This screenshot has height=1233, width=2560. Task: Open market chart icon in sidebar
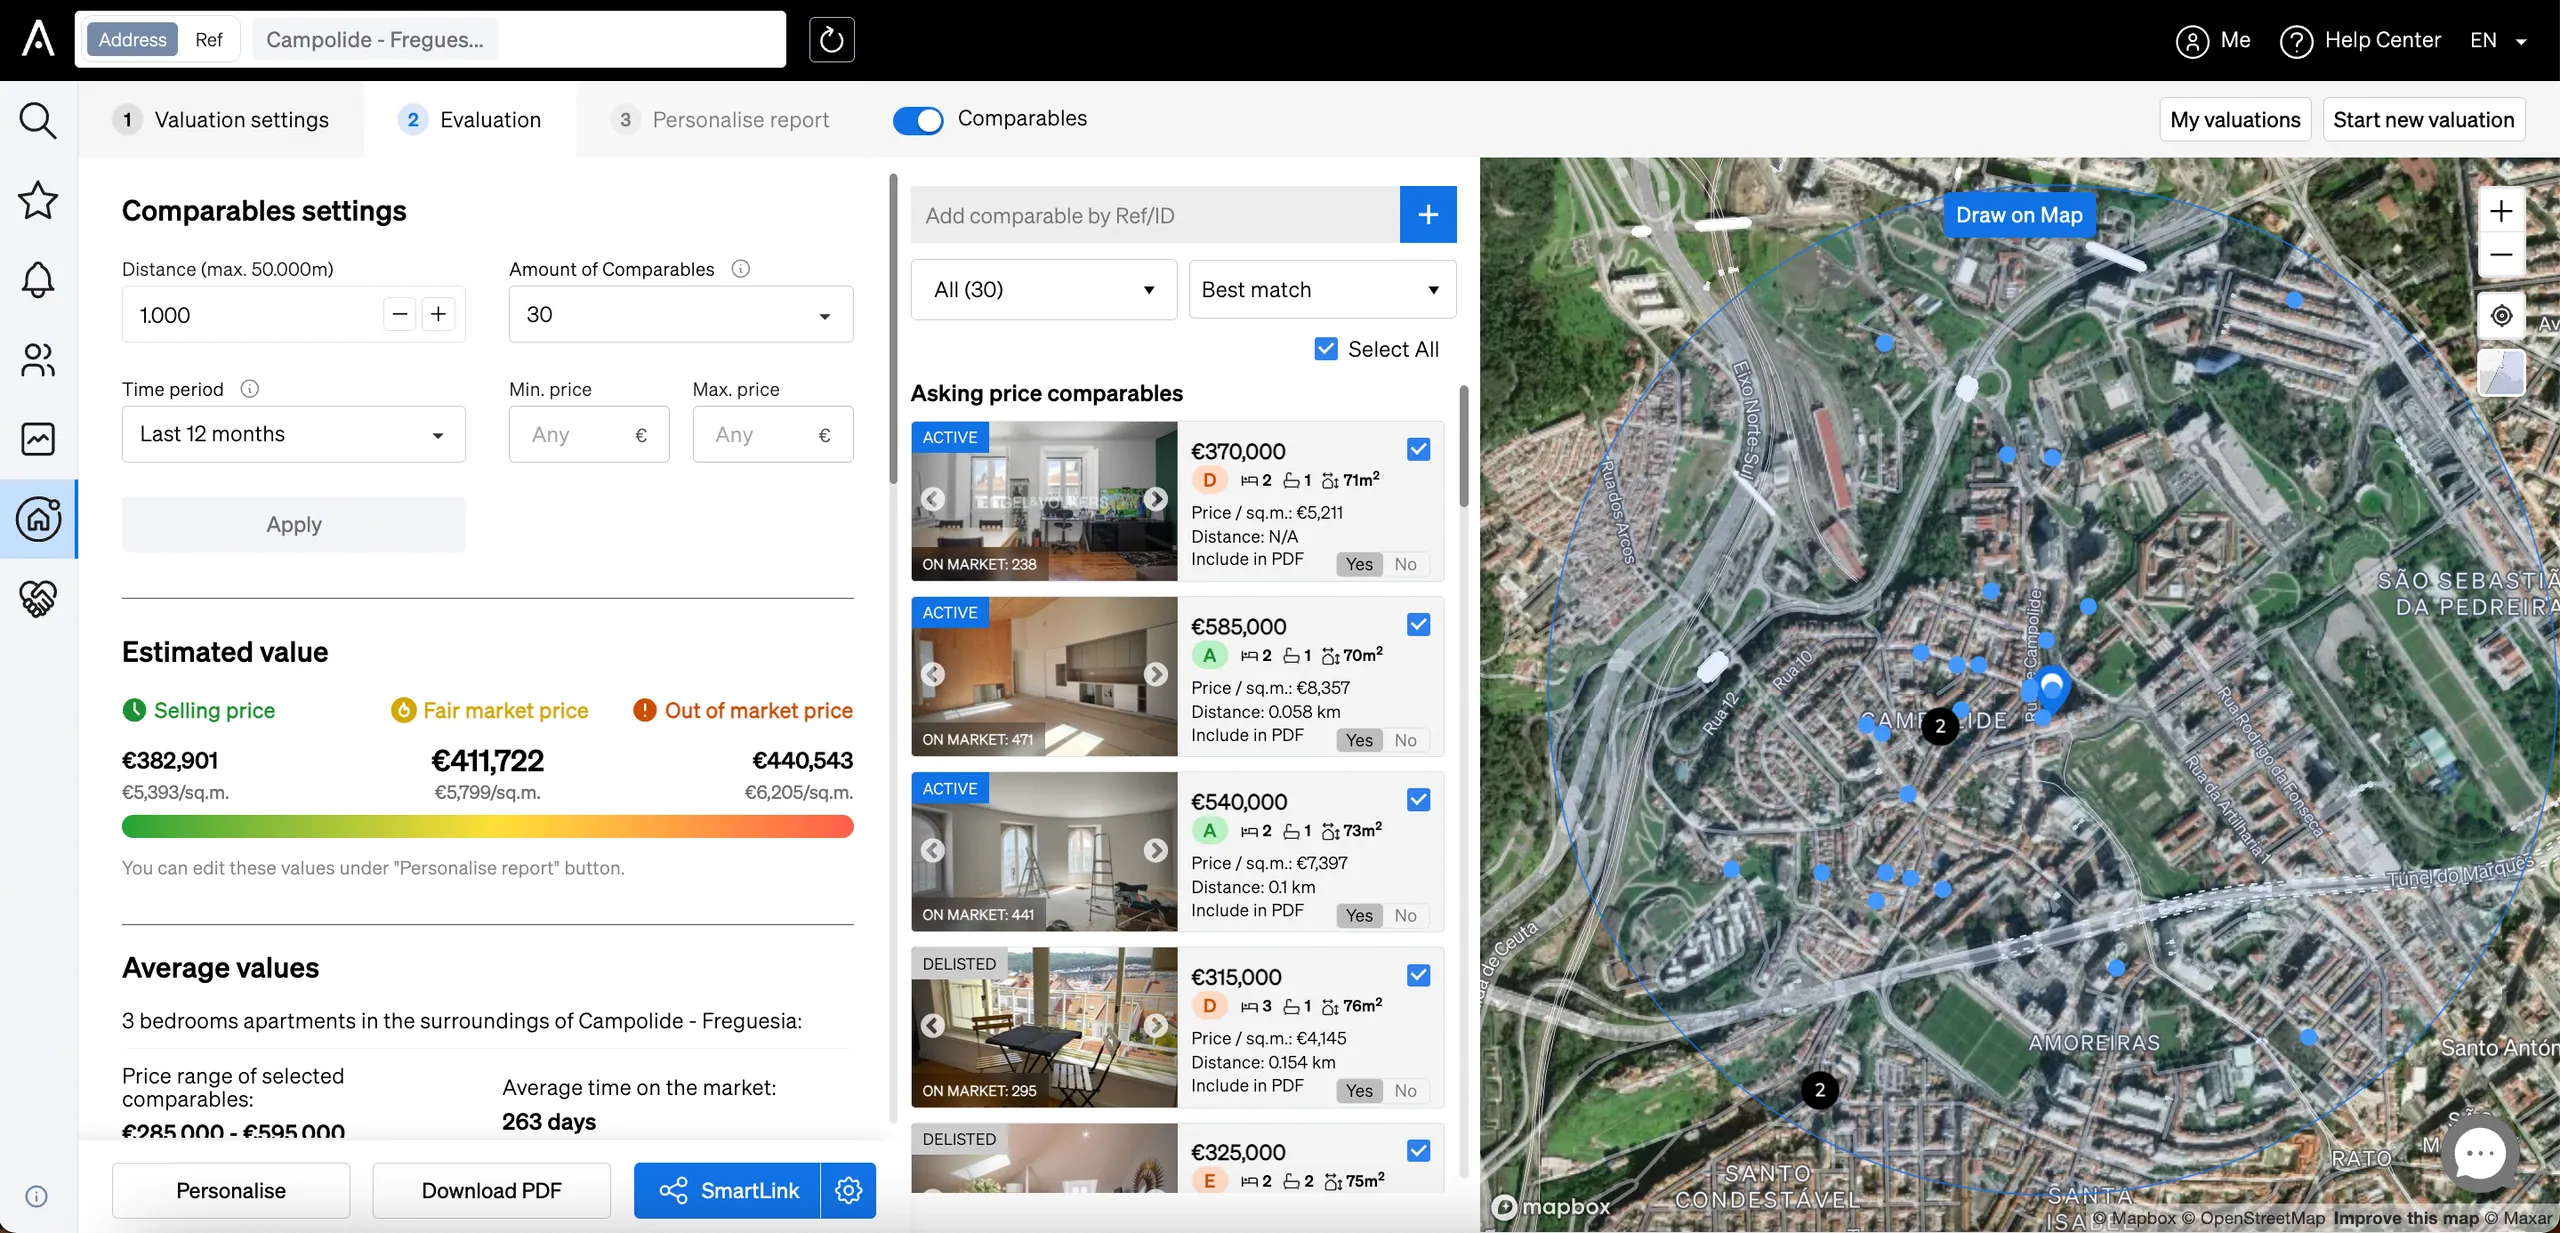(x=38, y=438)
